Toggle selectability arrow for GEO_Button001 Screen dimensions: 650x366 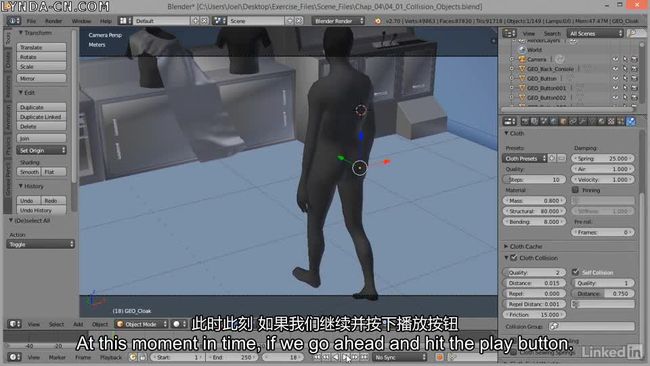pyautogui.click(x=625, y=88)
